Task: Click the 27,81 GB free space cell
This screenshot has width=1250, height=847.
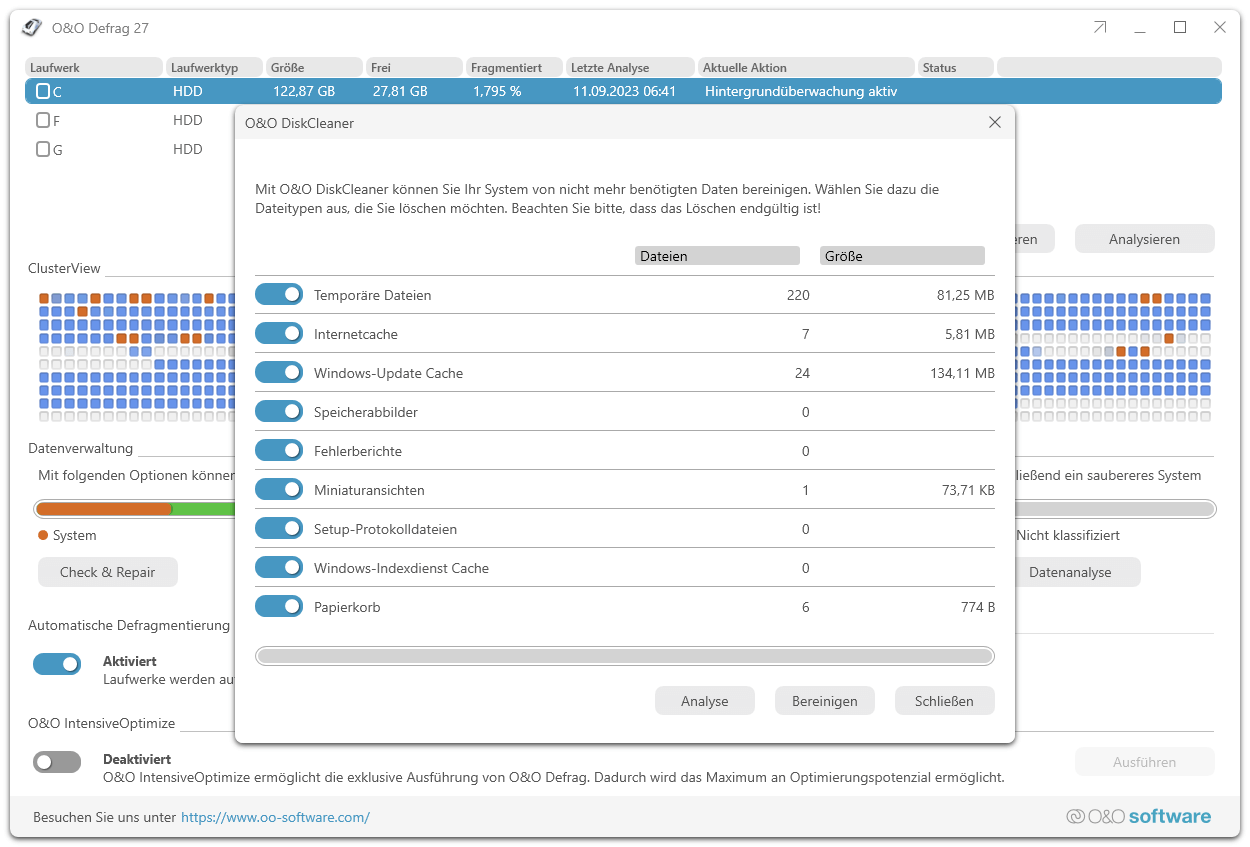Action: point(400,91)
